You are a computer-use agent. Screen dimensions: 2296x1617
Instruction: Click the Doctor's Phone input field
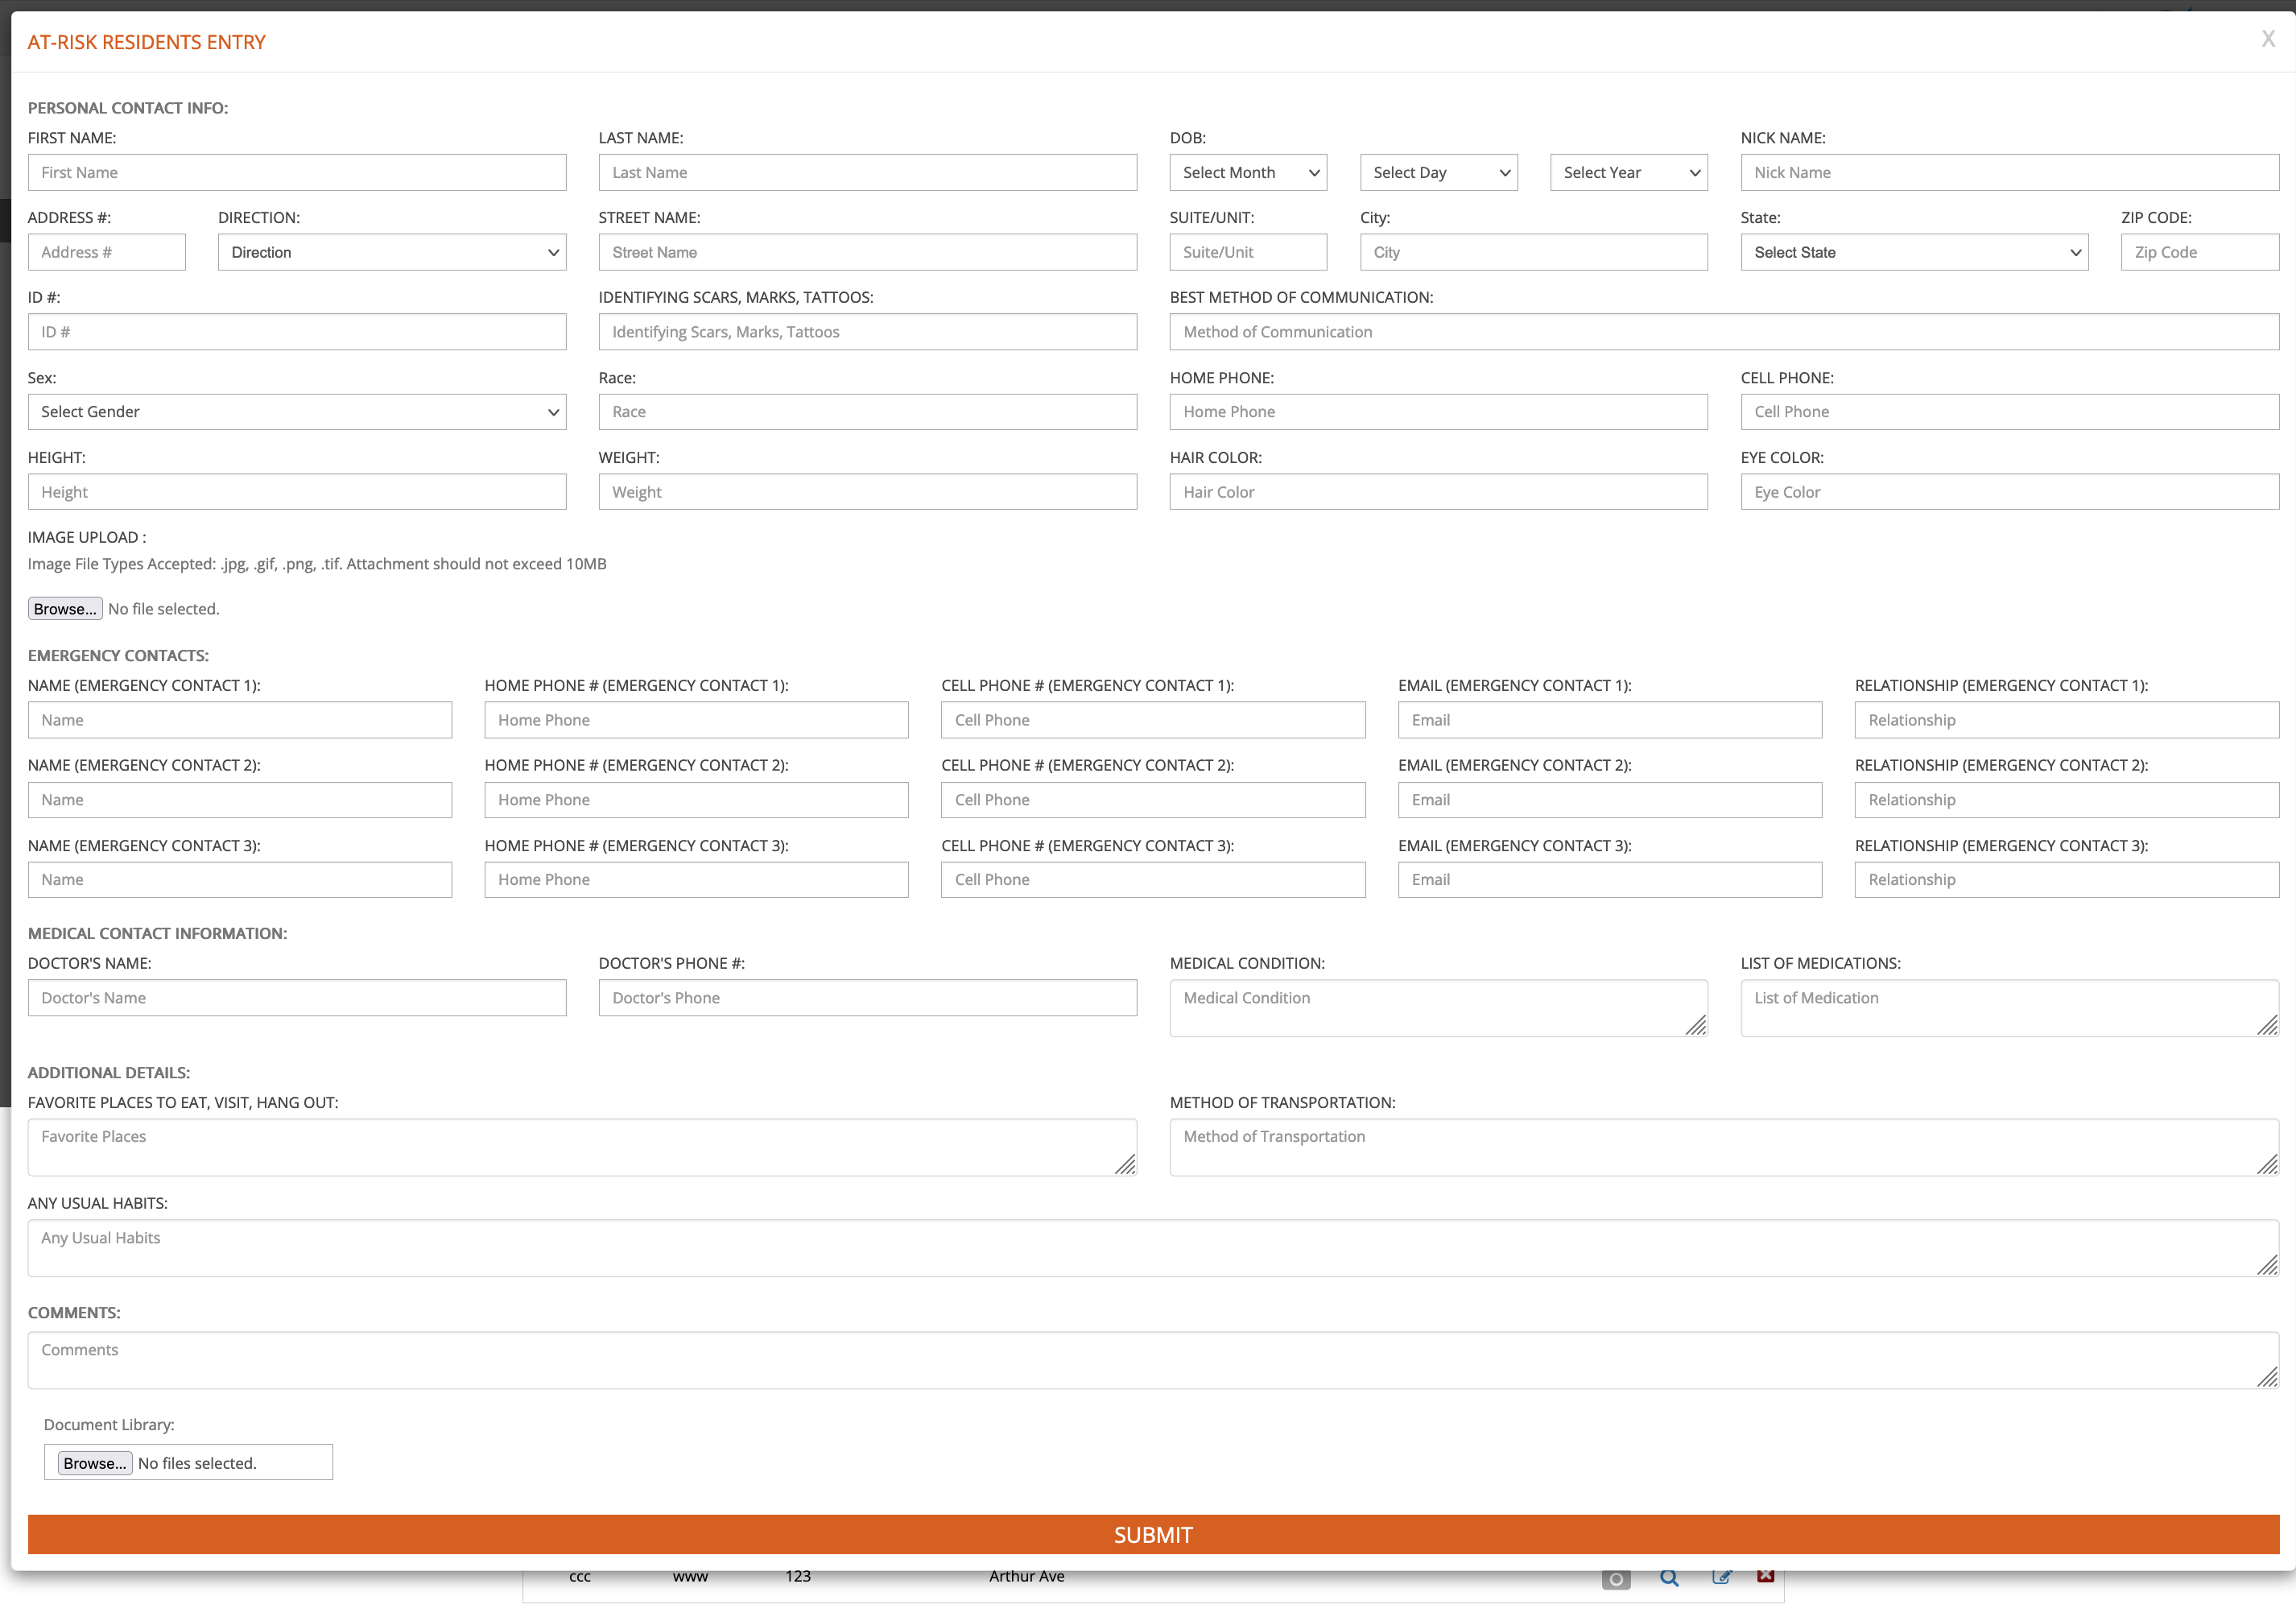(867, 998)
